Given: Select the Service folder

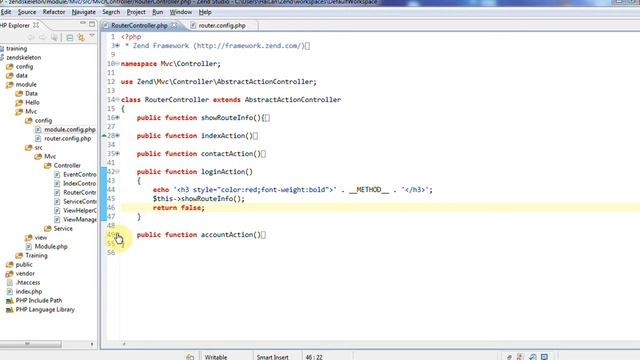Looking at the screenshot, I should pyautogui.click(x=63, y=229).
